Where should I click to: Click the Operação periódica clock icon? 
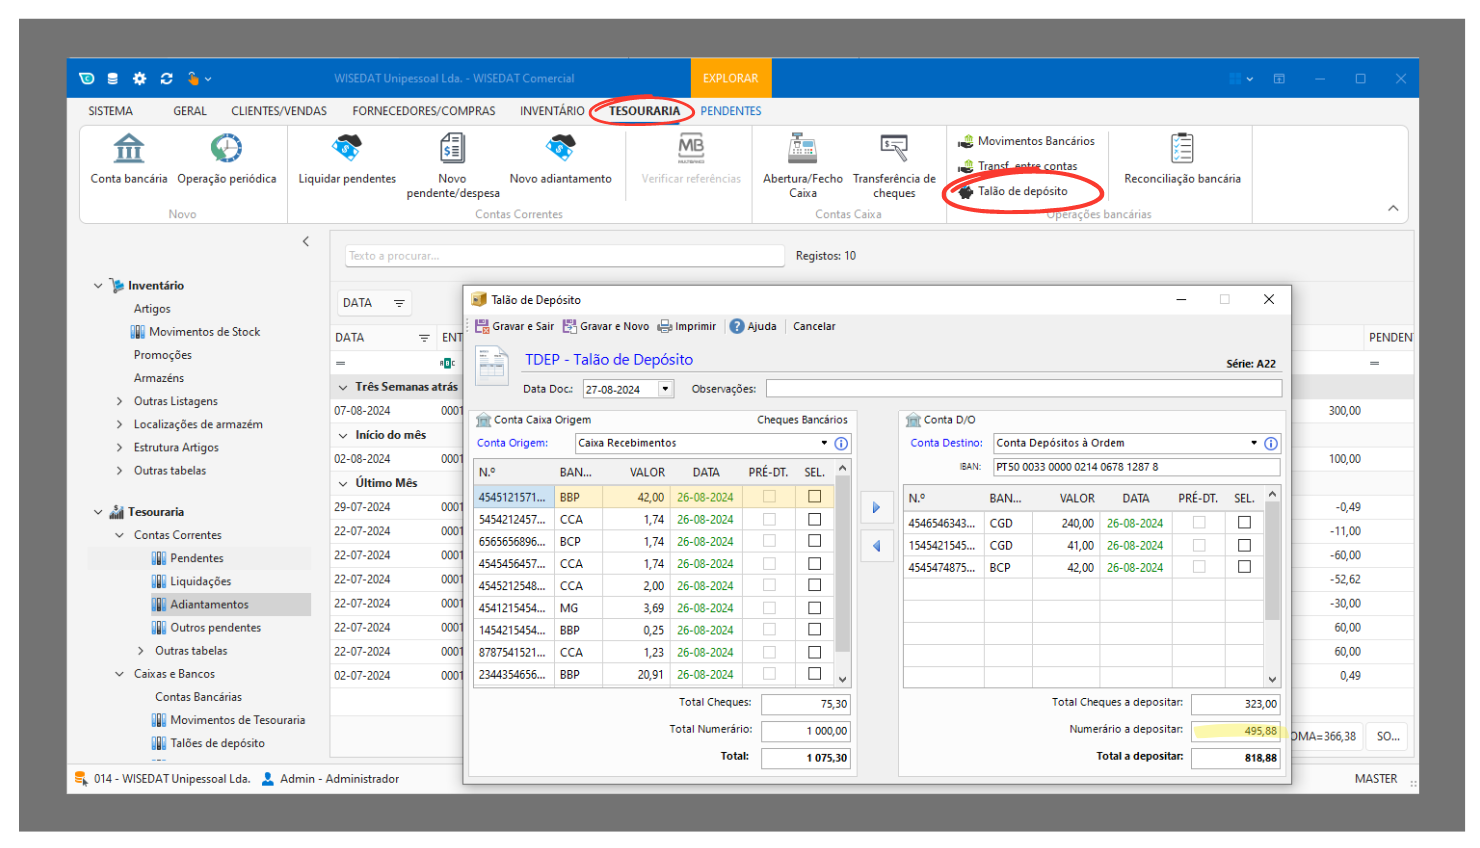pyautogui.click(x=226, y=149)
